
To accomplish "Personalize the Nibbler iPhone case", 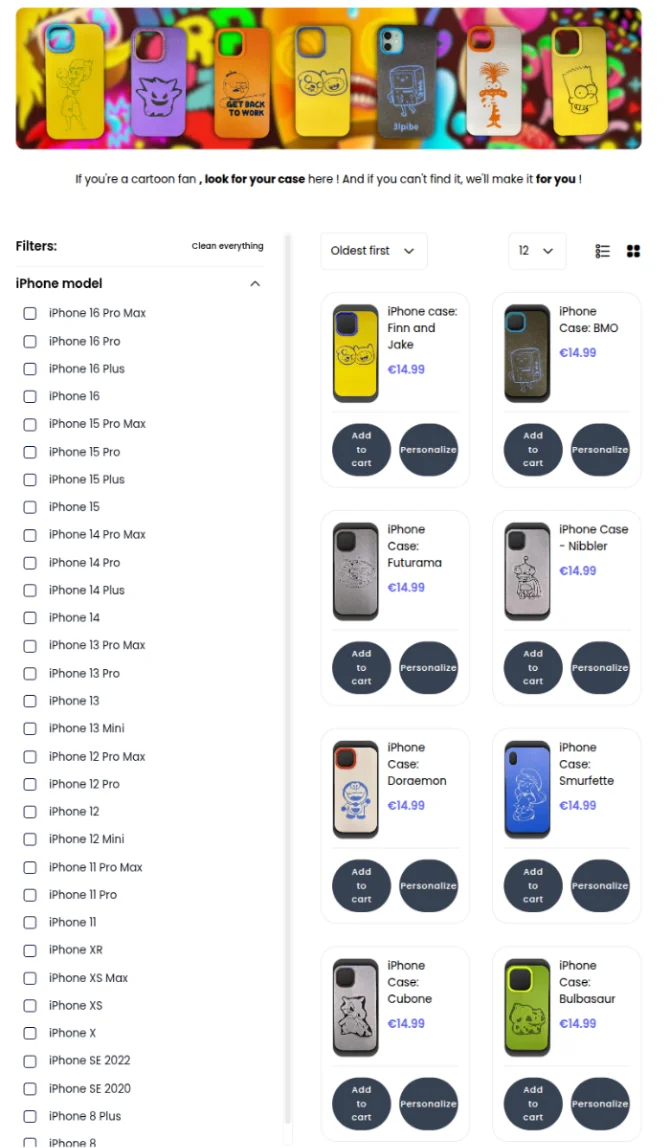I will click(600, 668).
